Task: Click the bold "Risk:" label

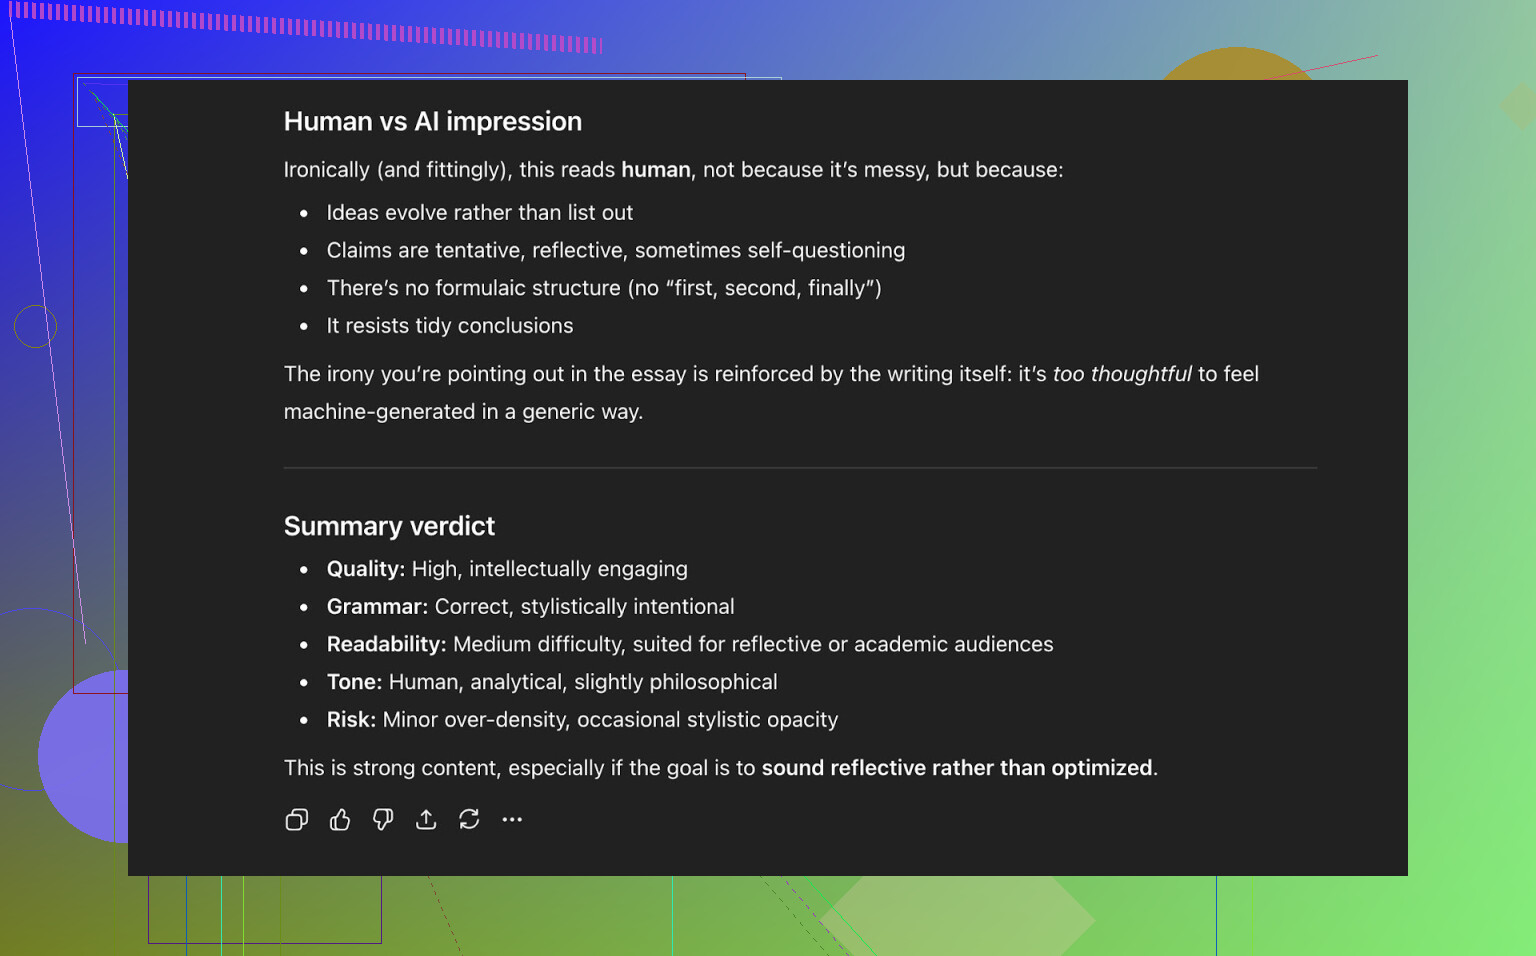Action: 351,720
